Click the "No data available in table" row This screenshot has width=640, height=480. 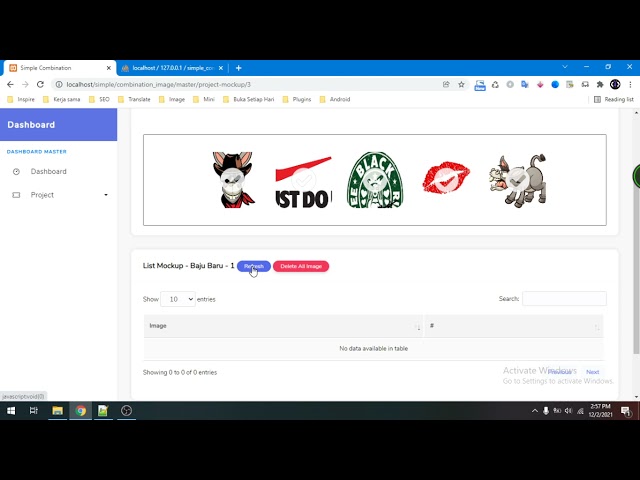pos(373,349)
